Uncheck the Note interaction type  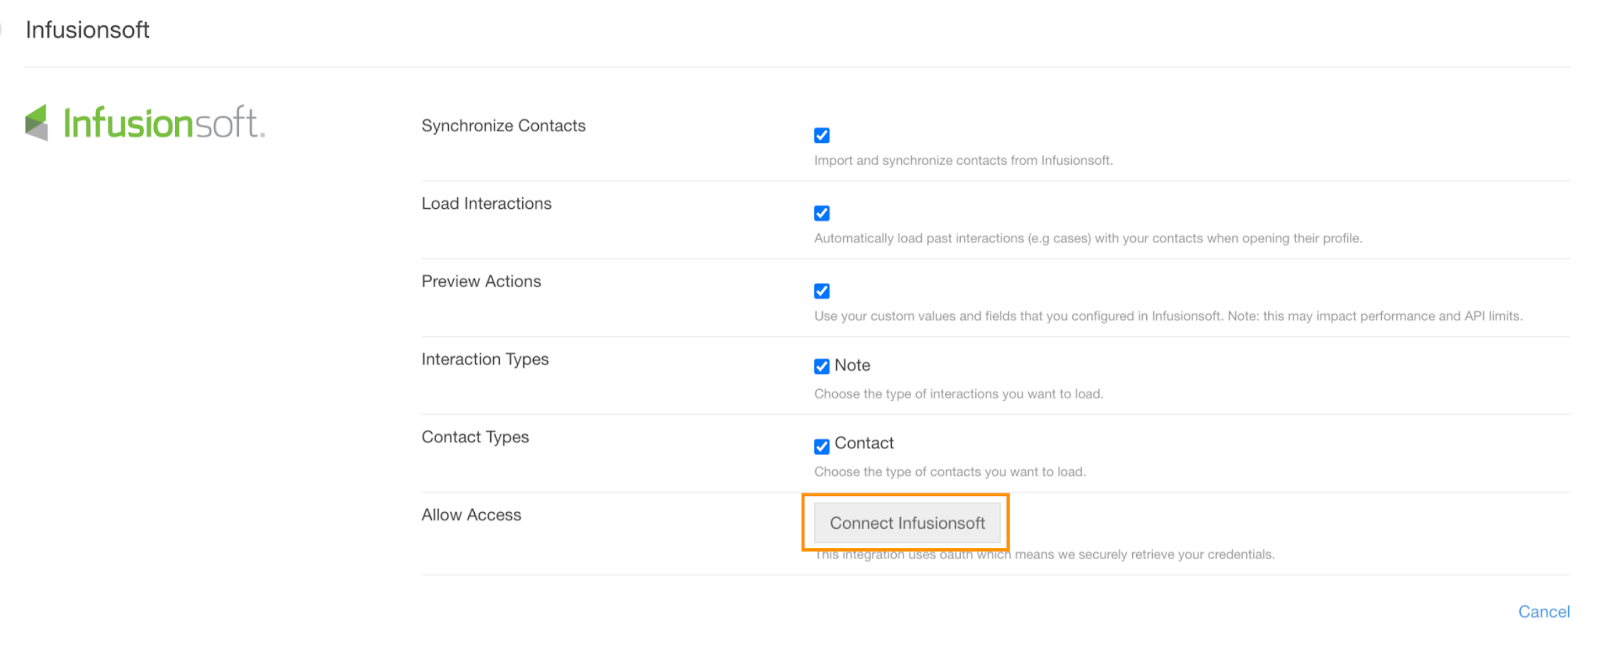coord(821,365)
